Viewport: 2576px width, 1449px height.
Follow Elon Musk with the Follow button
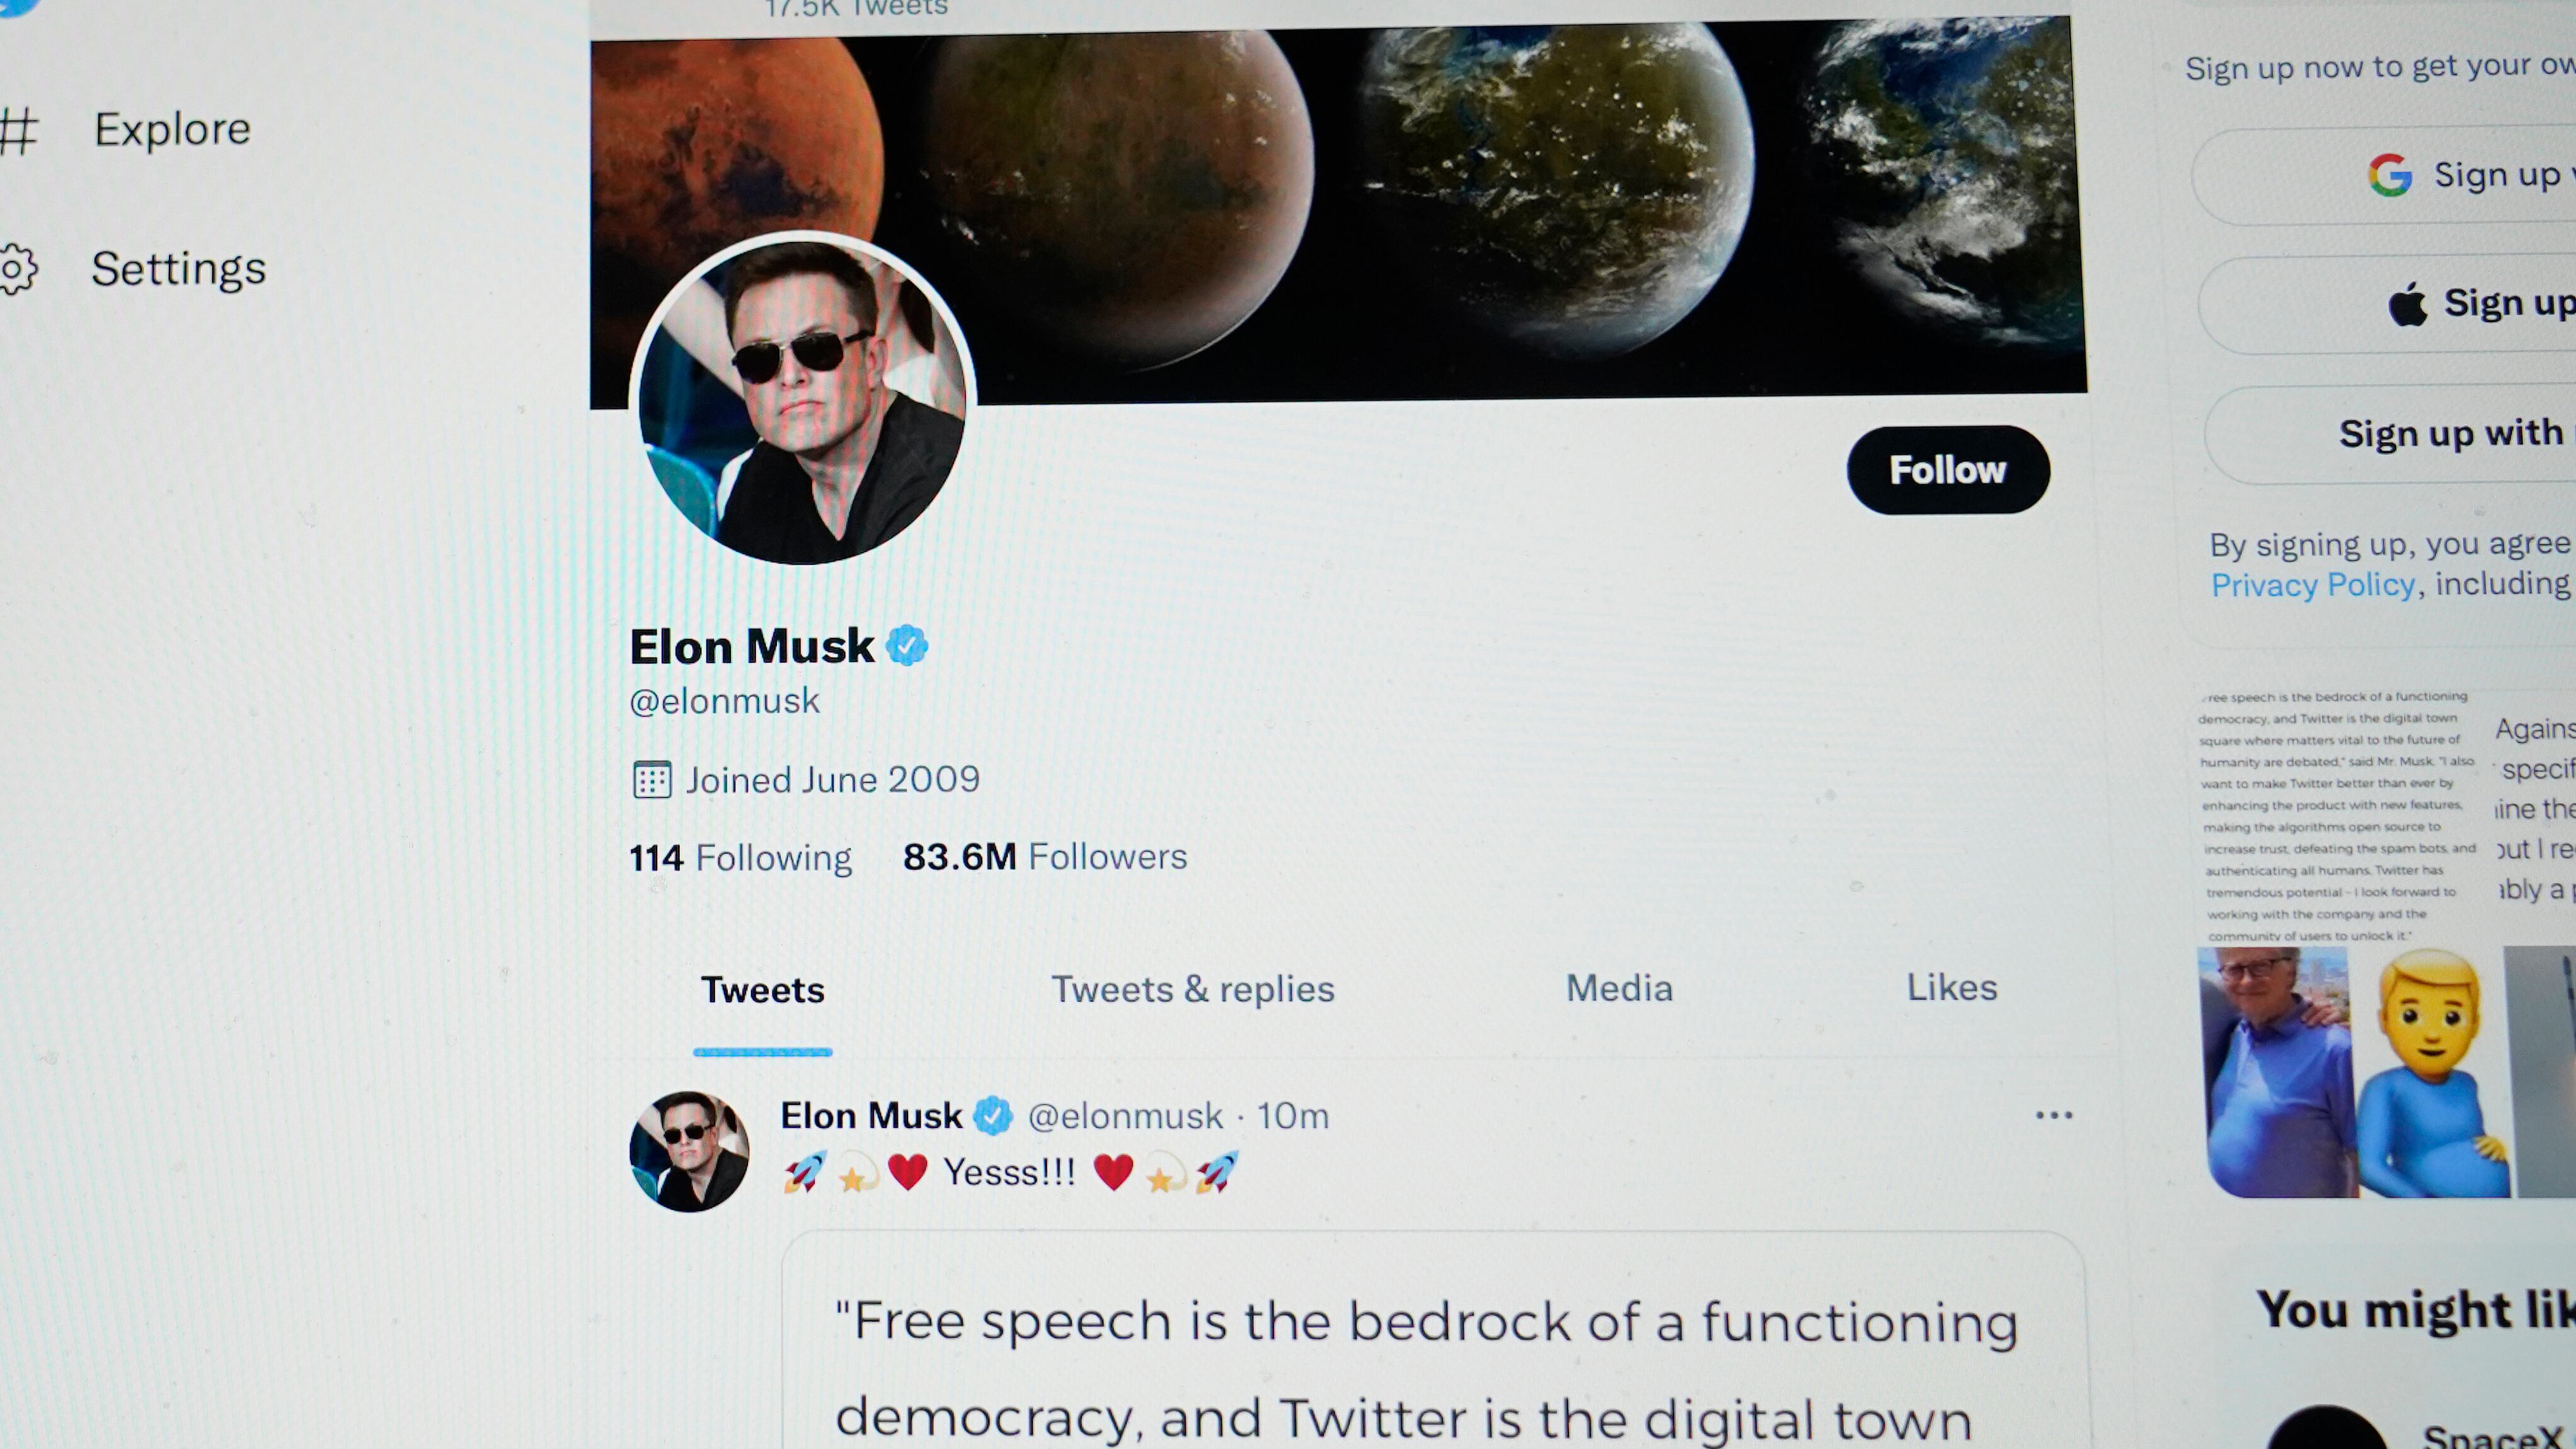pos(1948,470)
